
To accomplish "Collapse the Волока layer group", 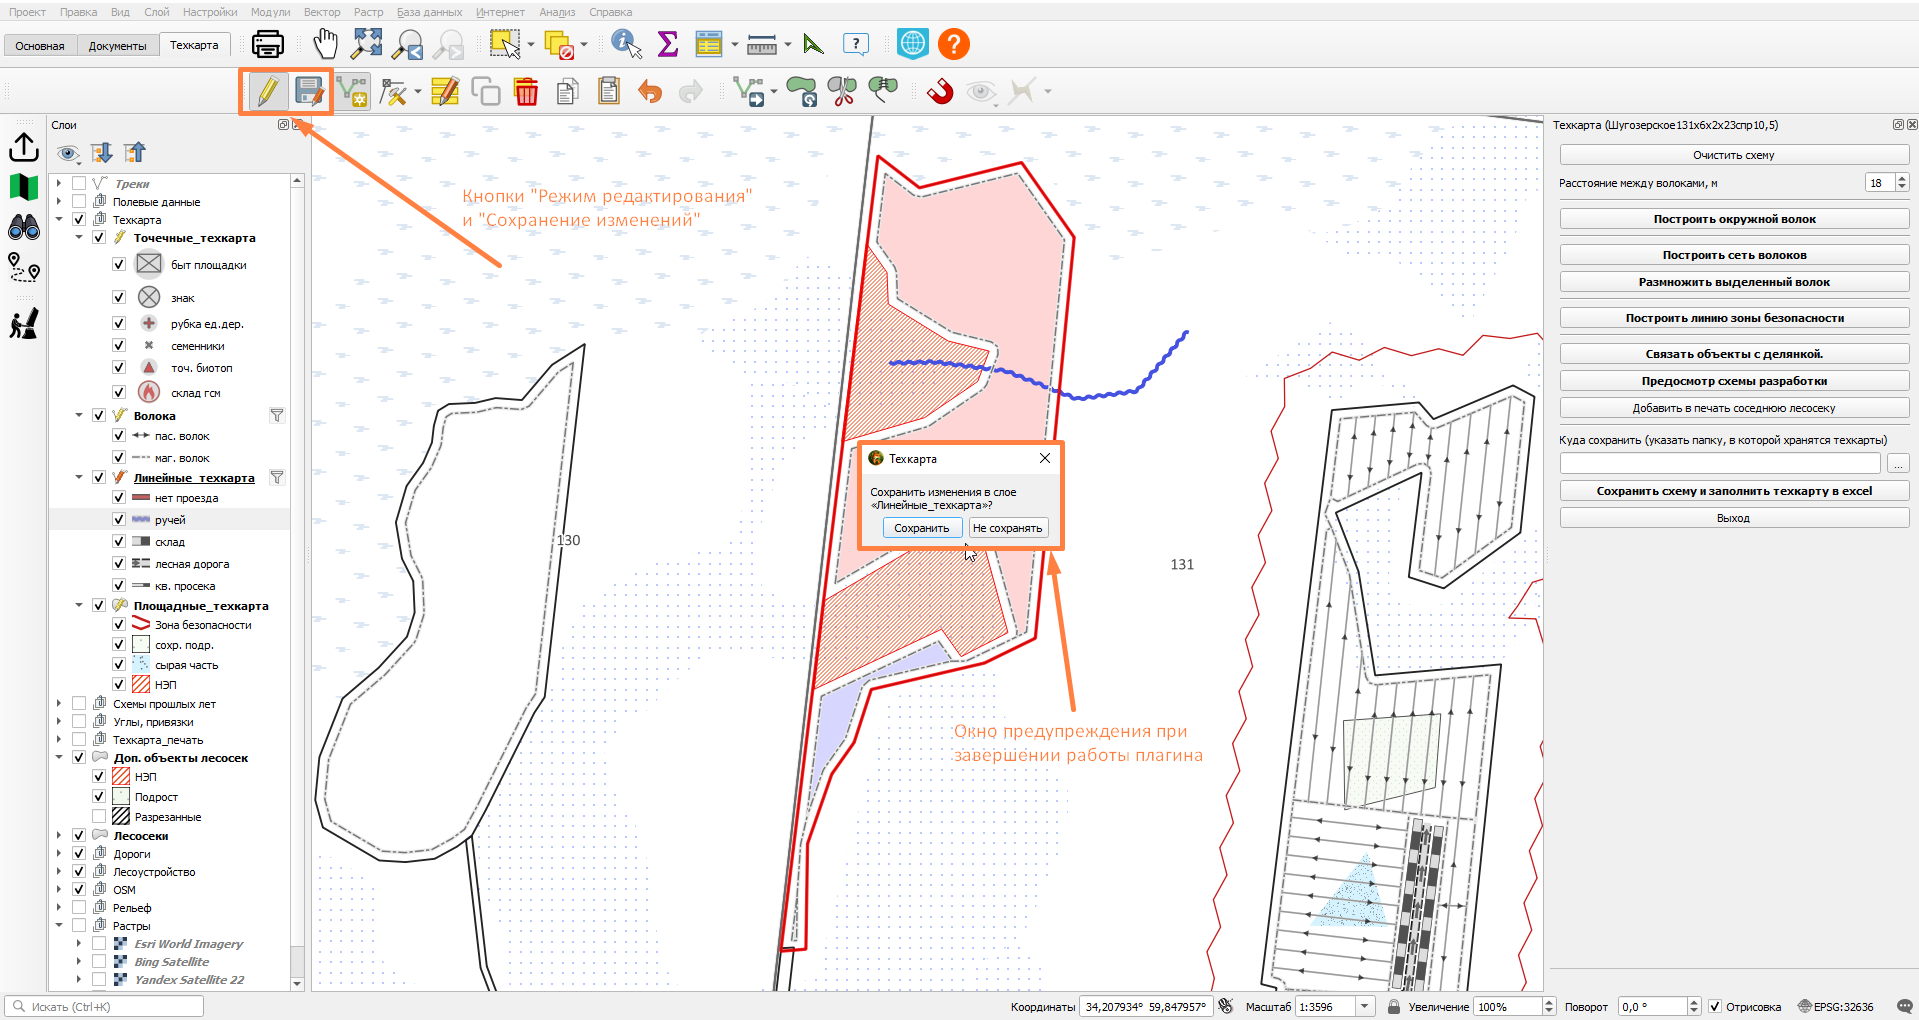I will pos(79,416).
